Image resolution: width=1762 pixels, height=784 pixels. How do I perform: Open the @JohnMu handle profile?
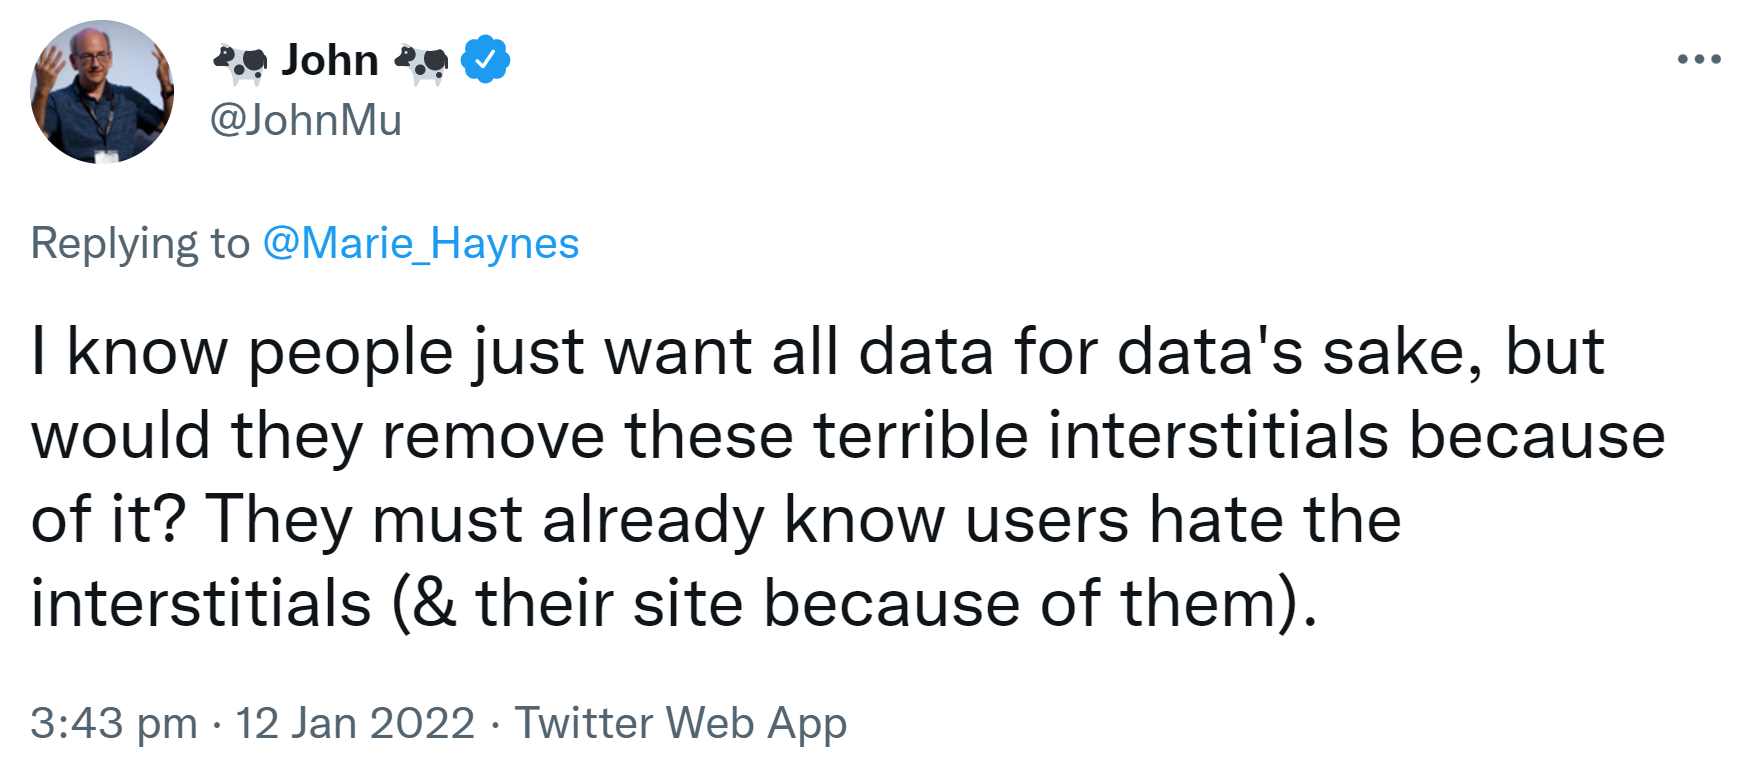pos(305,120)
